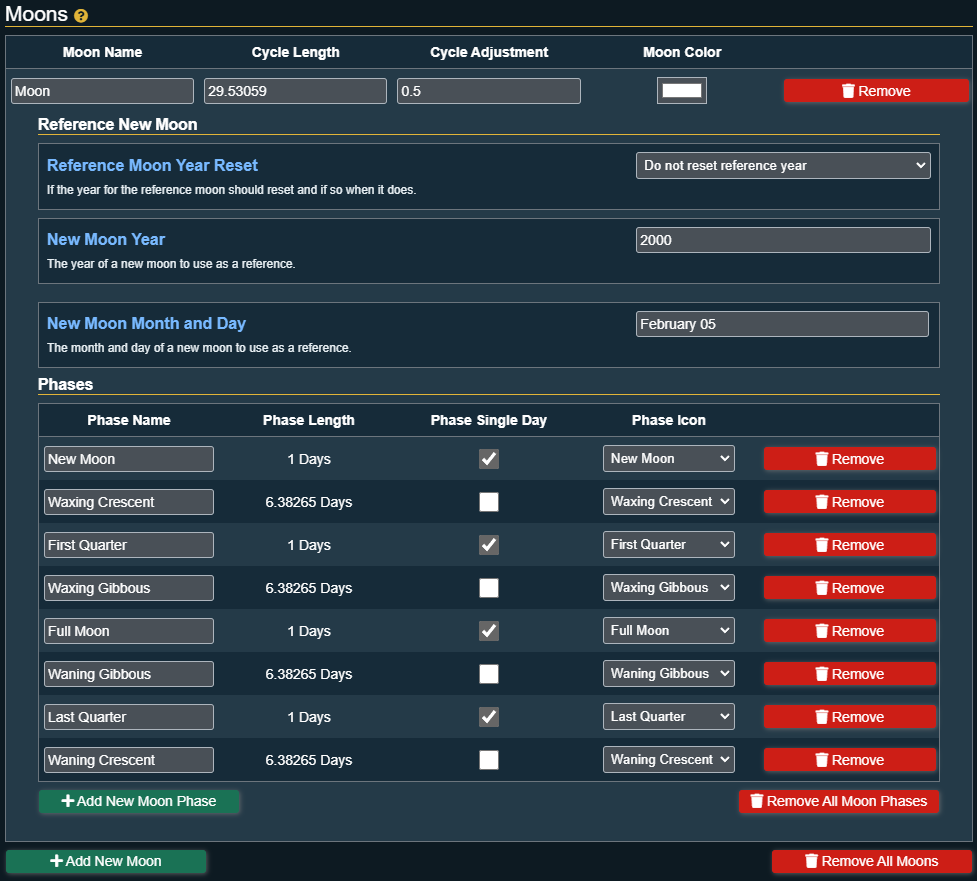Click trash icon on Waxing Gibbous row
The image size is (977, 881).
[x=821, y=588]
